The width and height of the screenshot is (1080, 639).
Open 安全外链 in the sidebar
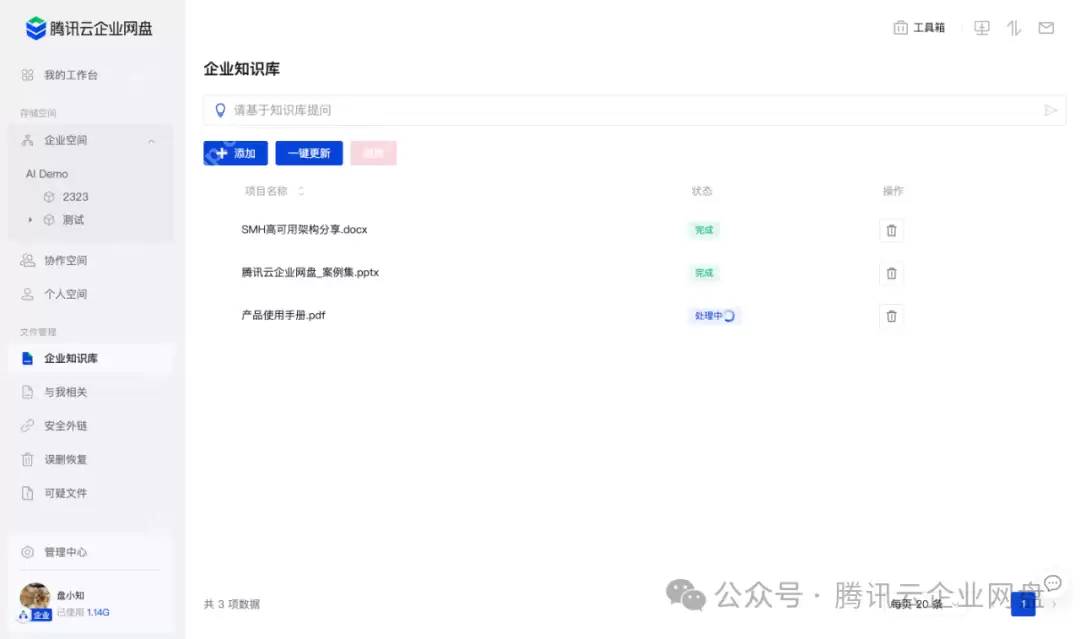(x=70, y=425)
